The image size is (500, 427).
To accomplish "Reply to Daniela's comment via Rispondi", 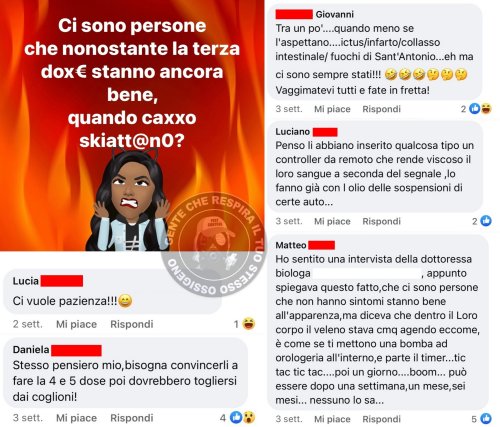I will pyautogui.click(x=132, y=418).
